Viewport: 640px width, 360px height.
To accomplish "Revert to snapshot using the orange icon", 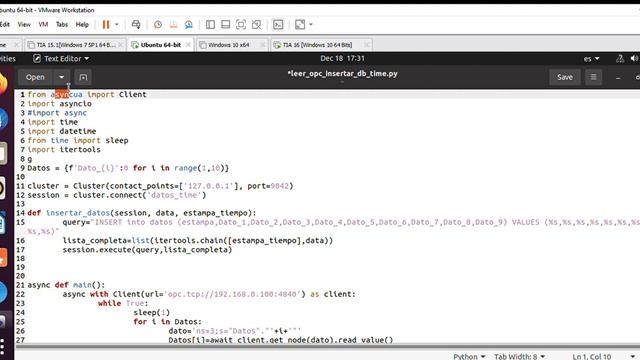I will (x=173, y=24).
